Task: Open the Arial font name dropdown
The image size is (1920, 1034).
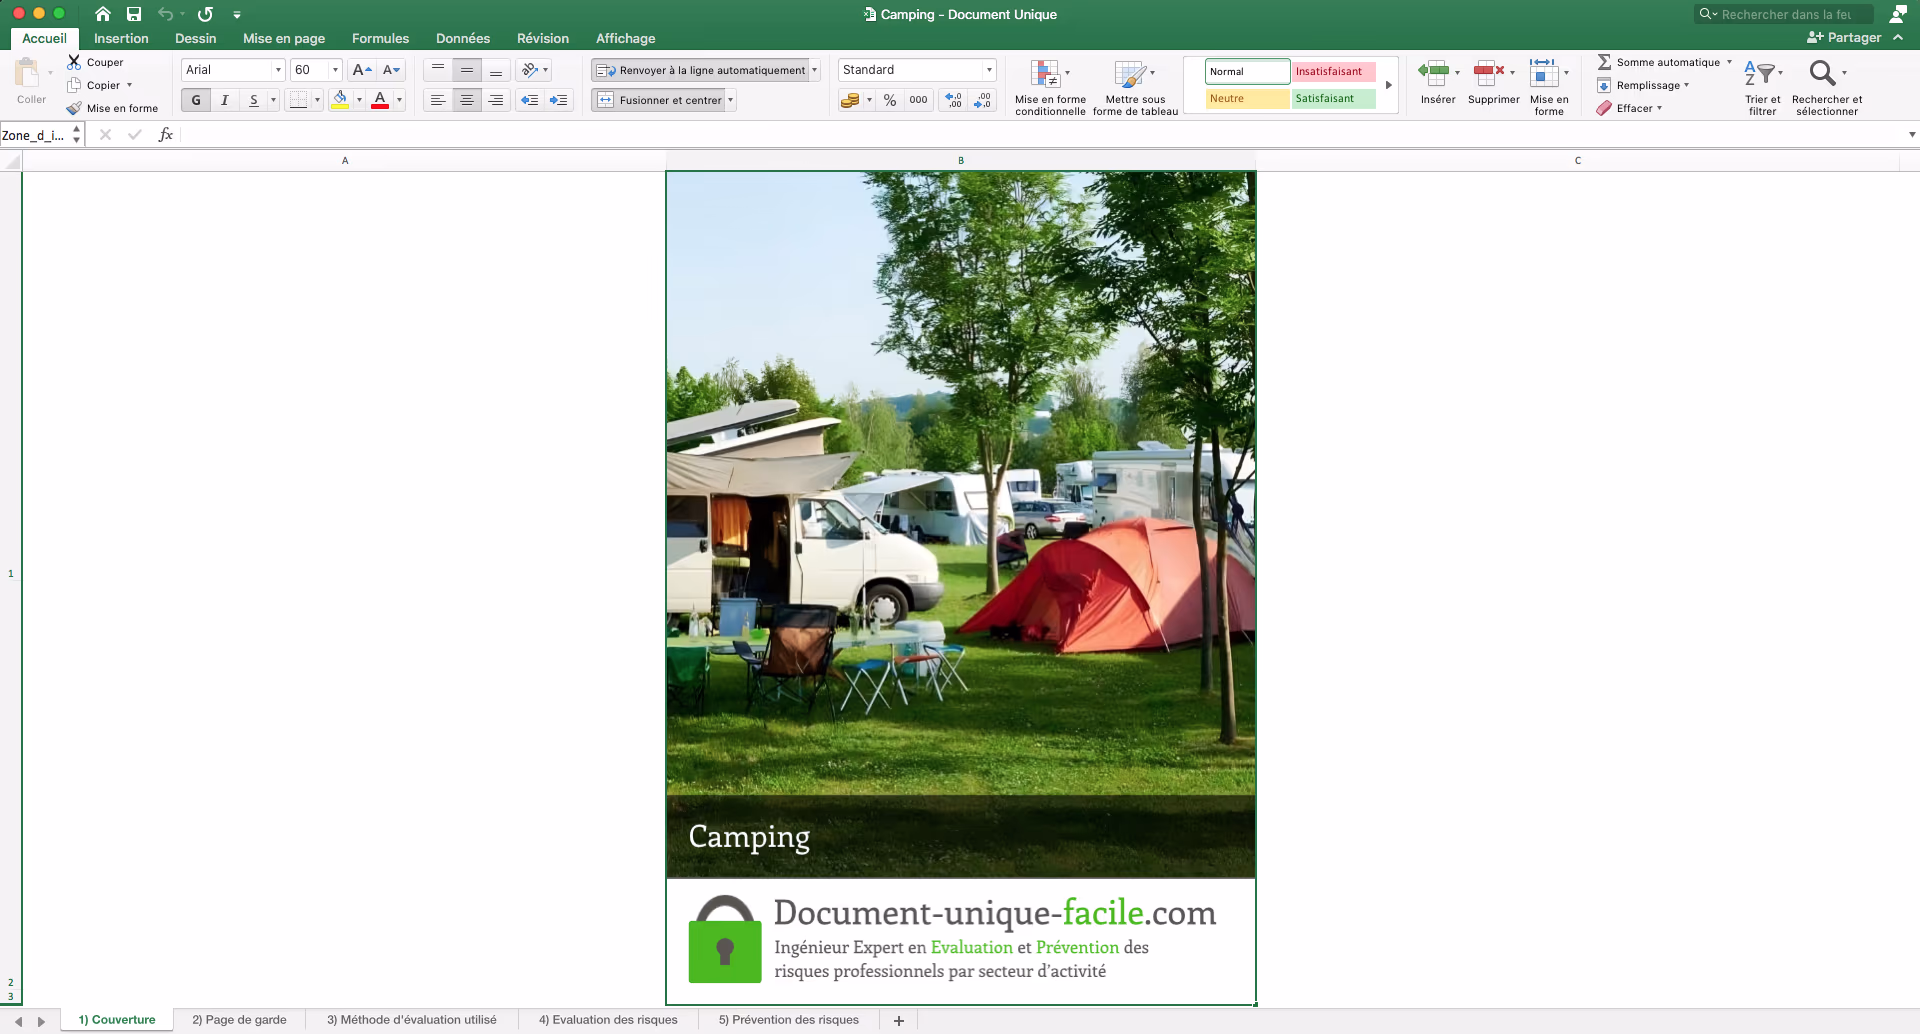Action: pos(278,70)
